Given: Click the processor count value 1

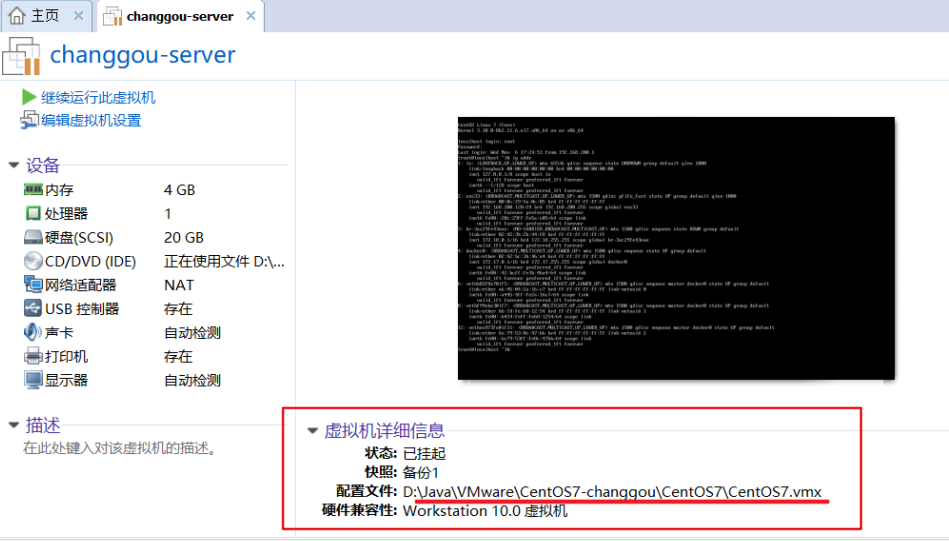Looking at the screenshot, I should tap(168, 214).
